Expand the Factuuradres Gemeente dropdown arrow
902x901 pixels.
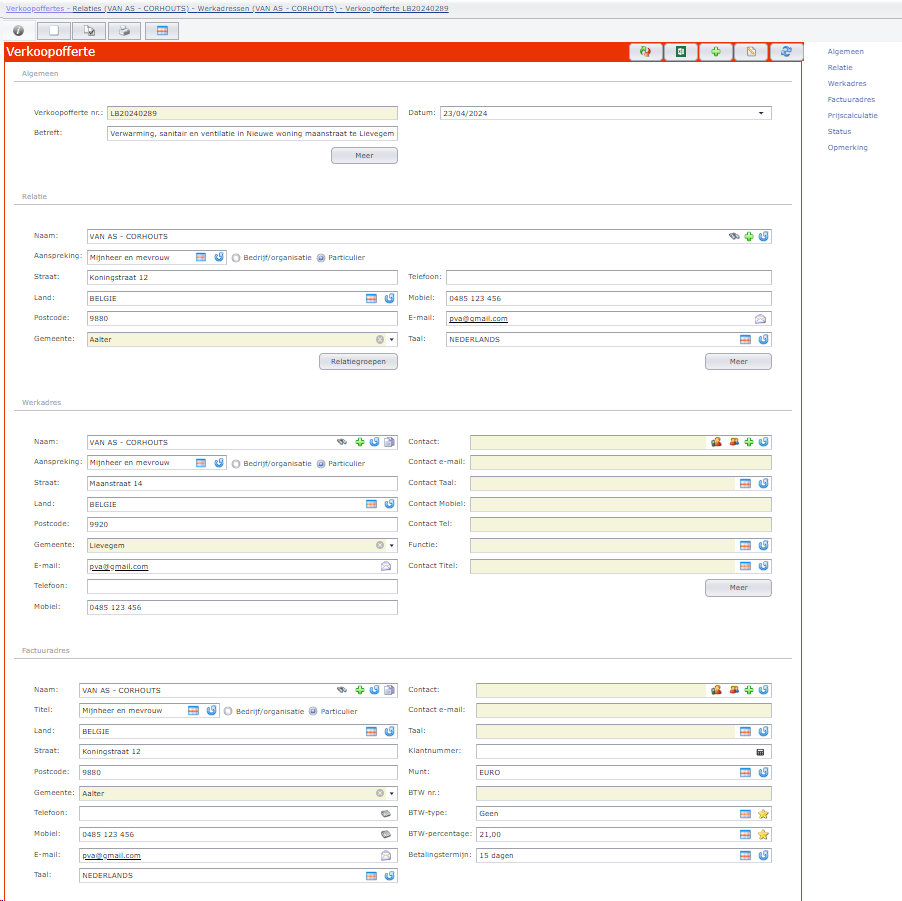click(392, 793)
